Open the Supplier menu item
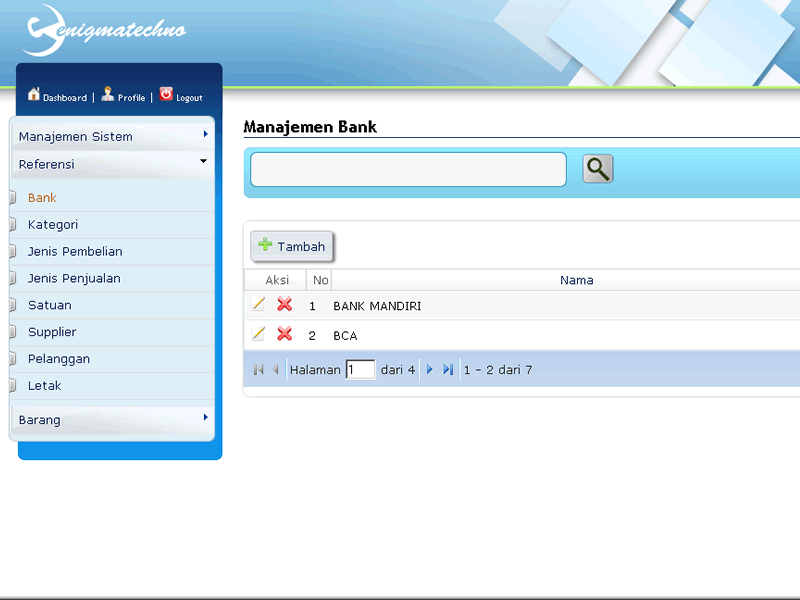The width and height of the screenshot is (800, 600). tap(52, 332)
